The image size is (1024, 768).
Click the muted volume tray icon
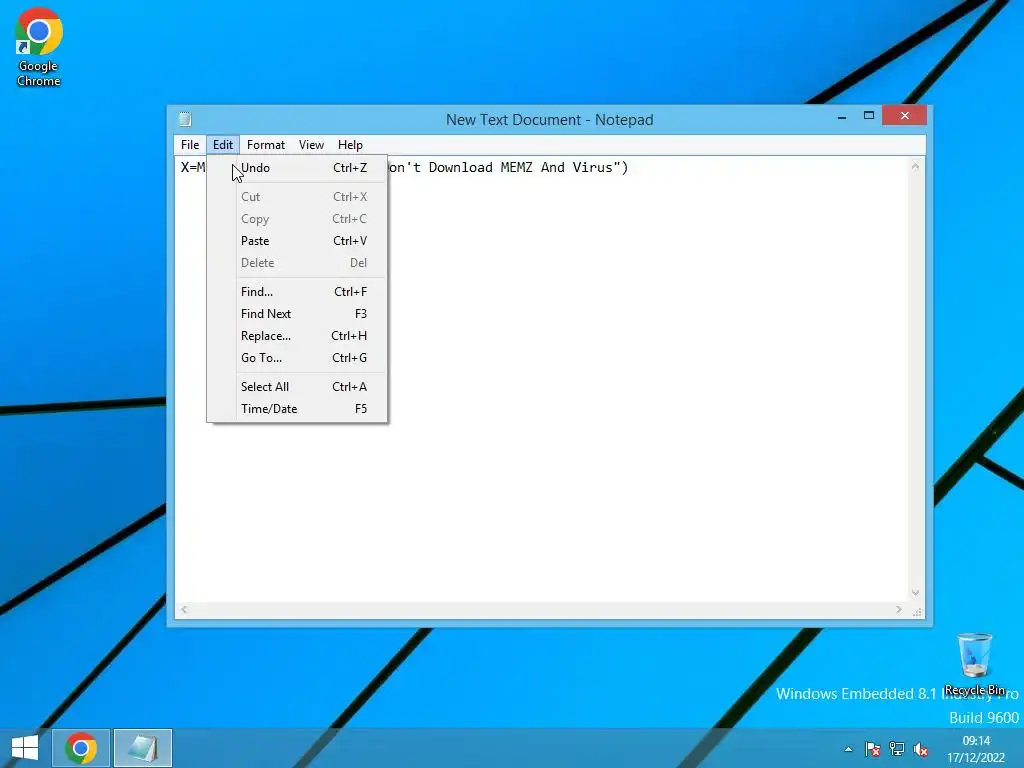coord(921,749)
